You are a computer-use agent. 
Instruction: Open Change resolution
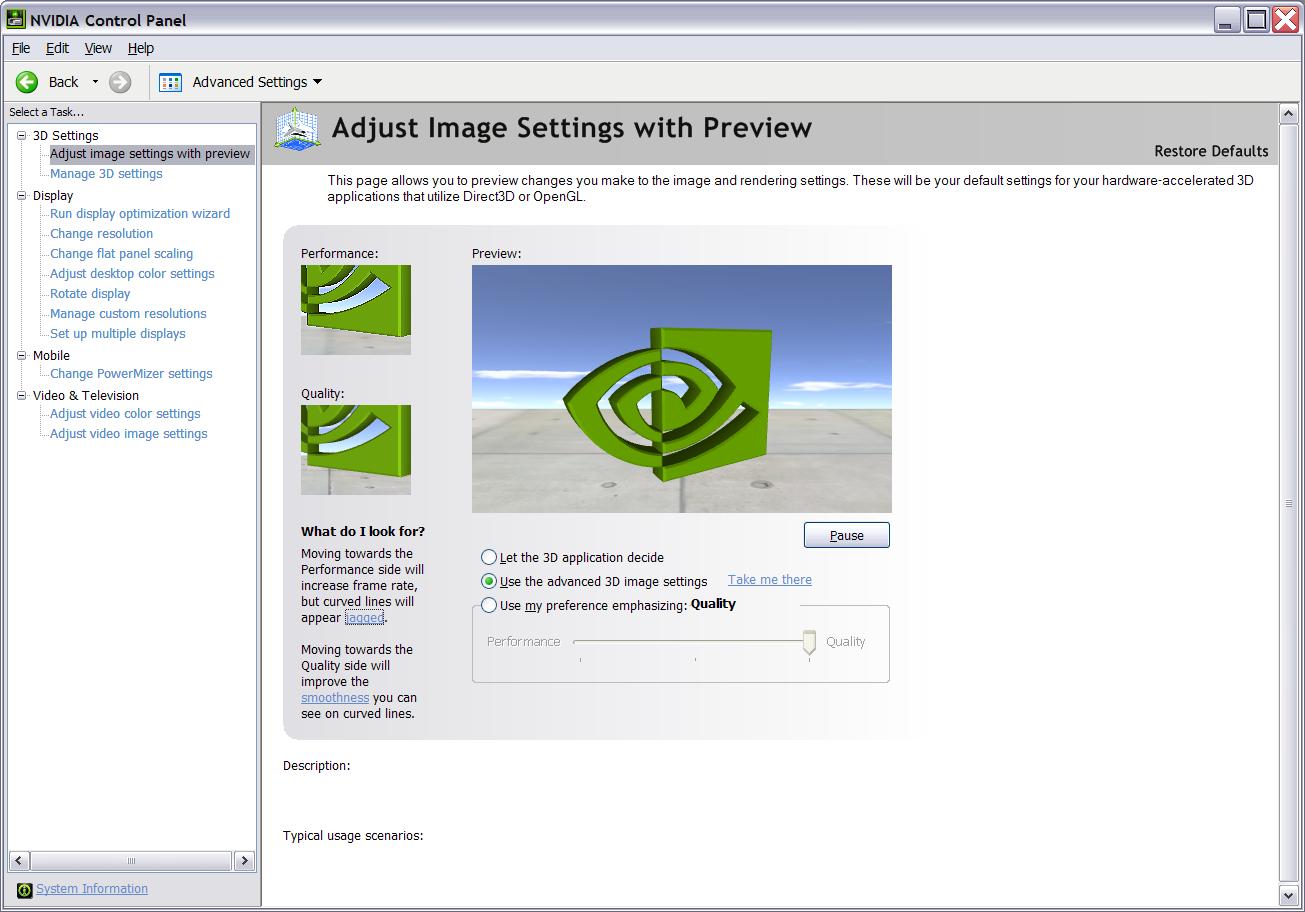102,234
